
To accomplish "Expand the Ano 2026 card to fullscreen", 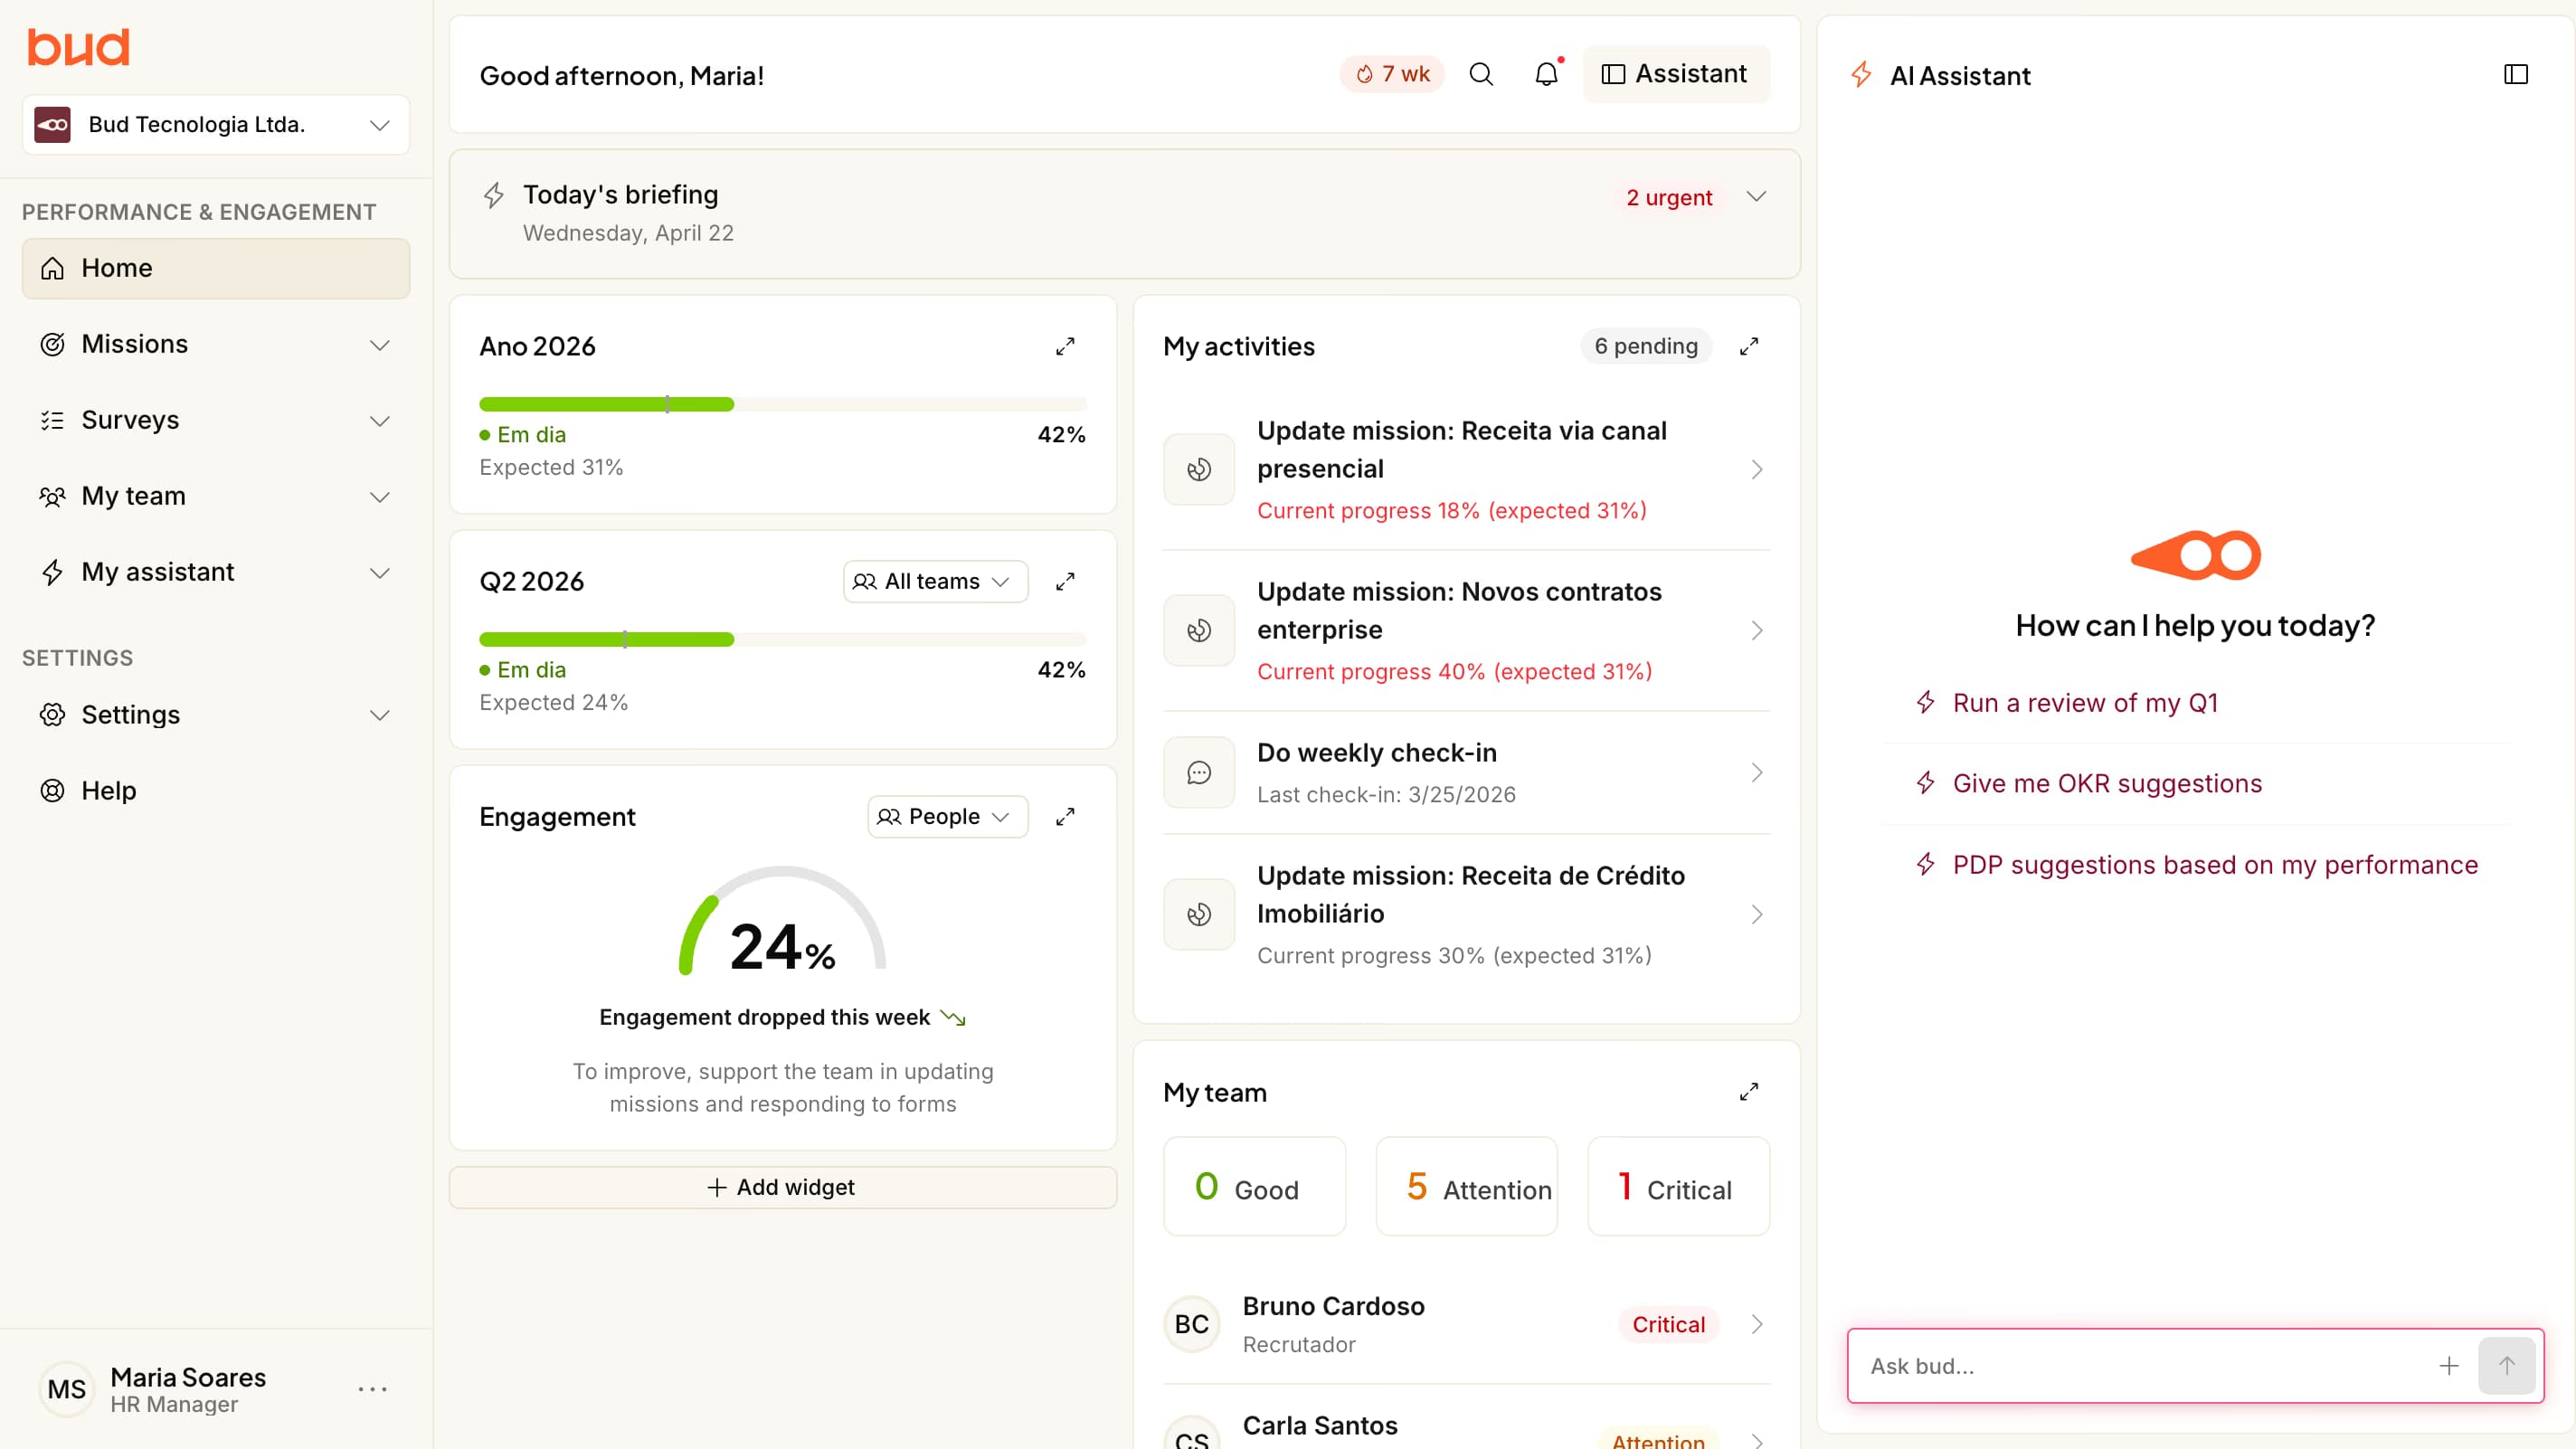I will click(x=1065, y=347).
